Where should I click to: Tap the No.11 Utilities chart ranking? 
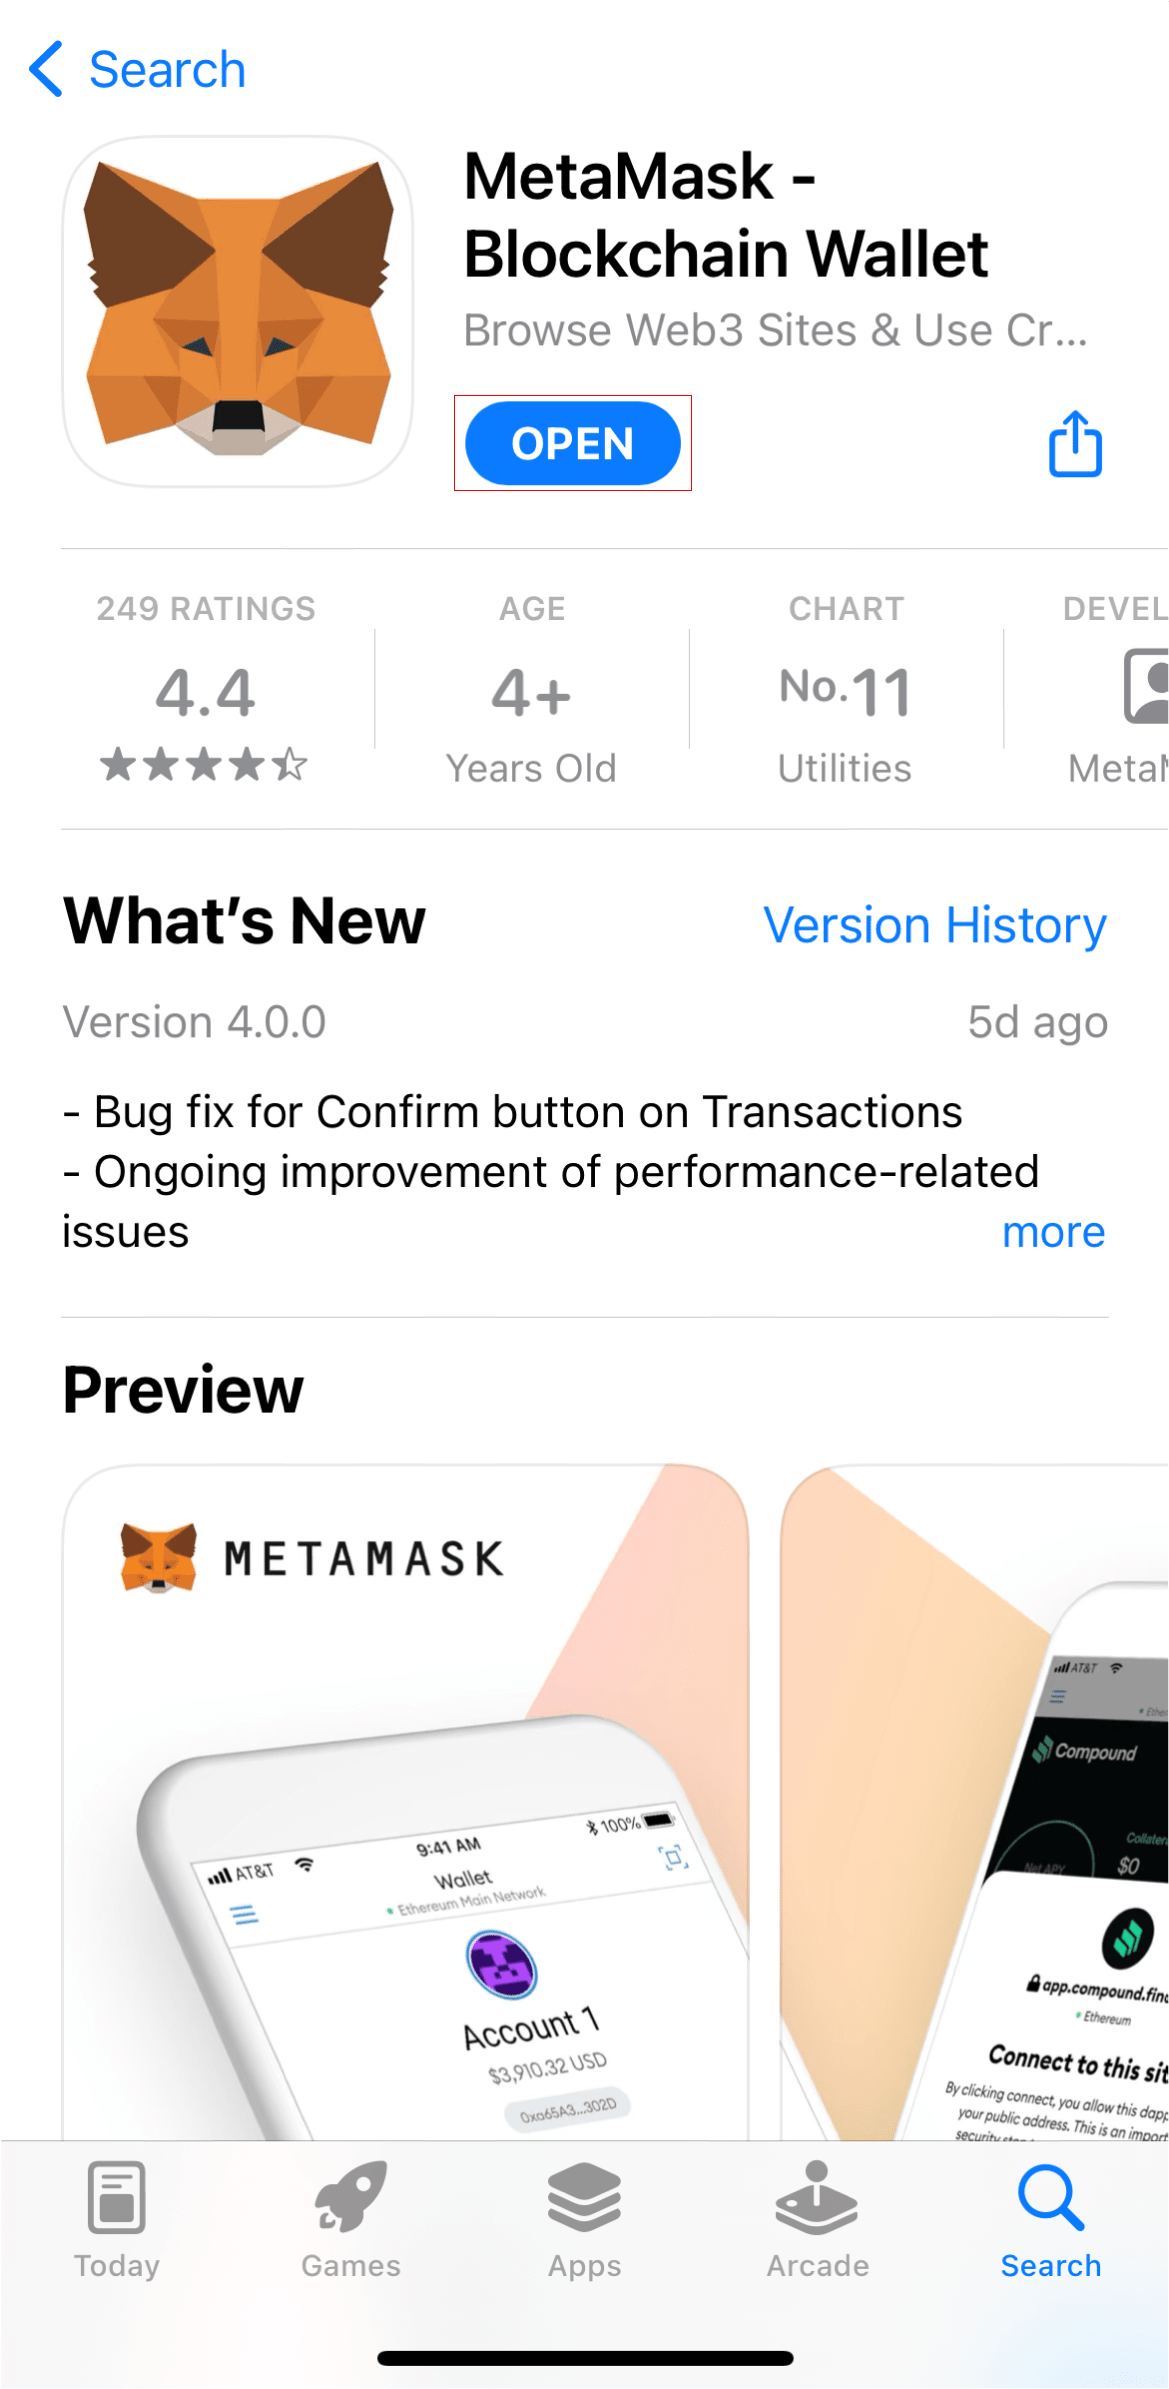pyautogui.click(x=845, y=688)
